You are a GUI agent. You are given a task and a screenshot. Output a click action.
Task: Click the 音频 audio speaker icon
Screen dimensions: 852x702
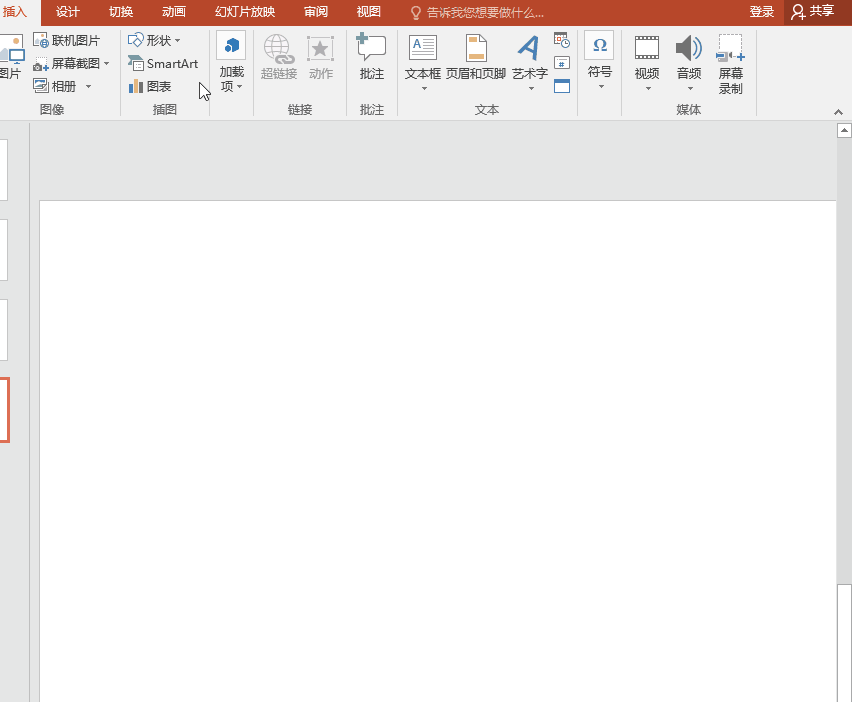[x=689, y=48]
